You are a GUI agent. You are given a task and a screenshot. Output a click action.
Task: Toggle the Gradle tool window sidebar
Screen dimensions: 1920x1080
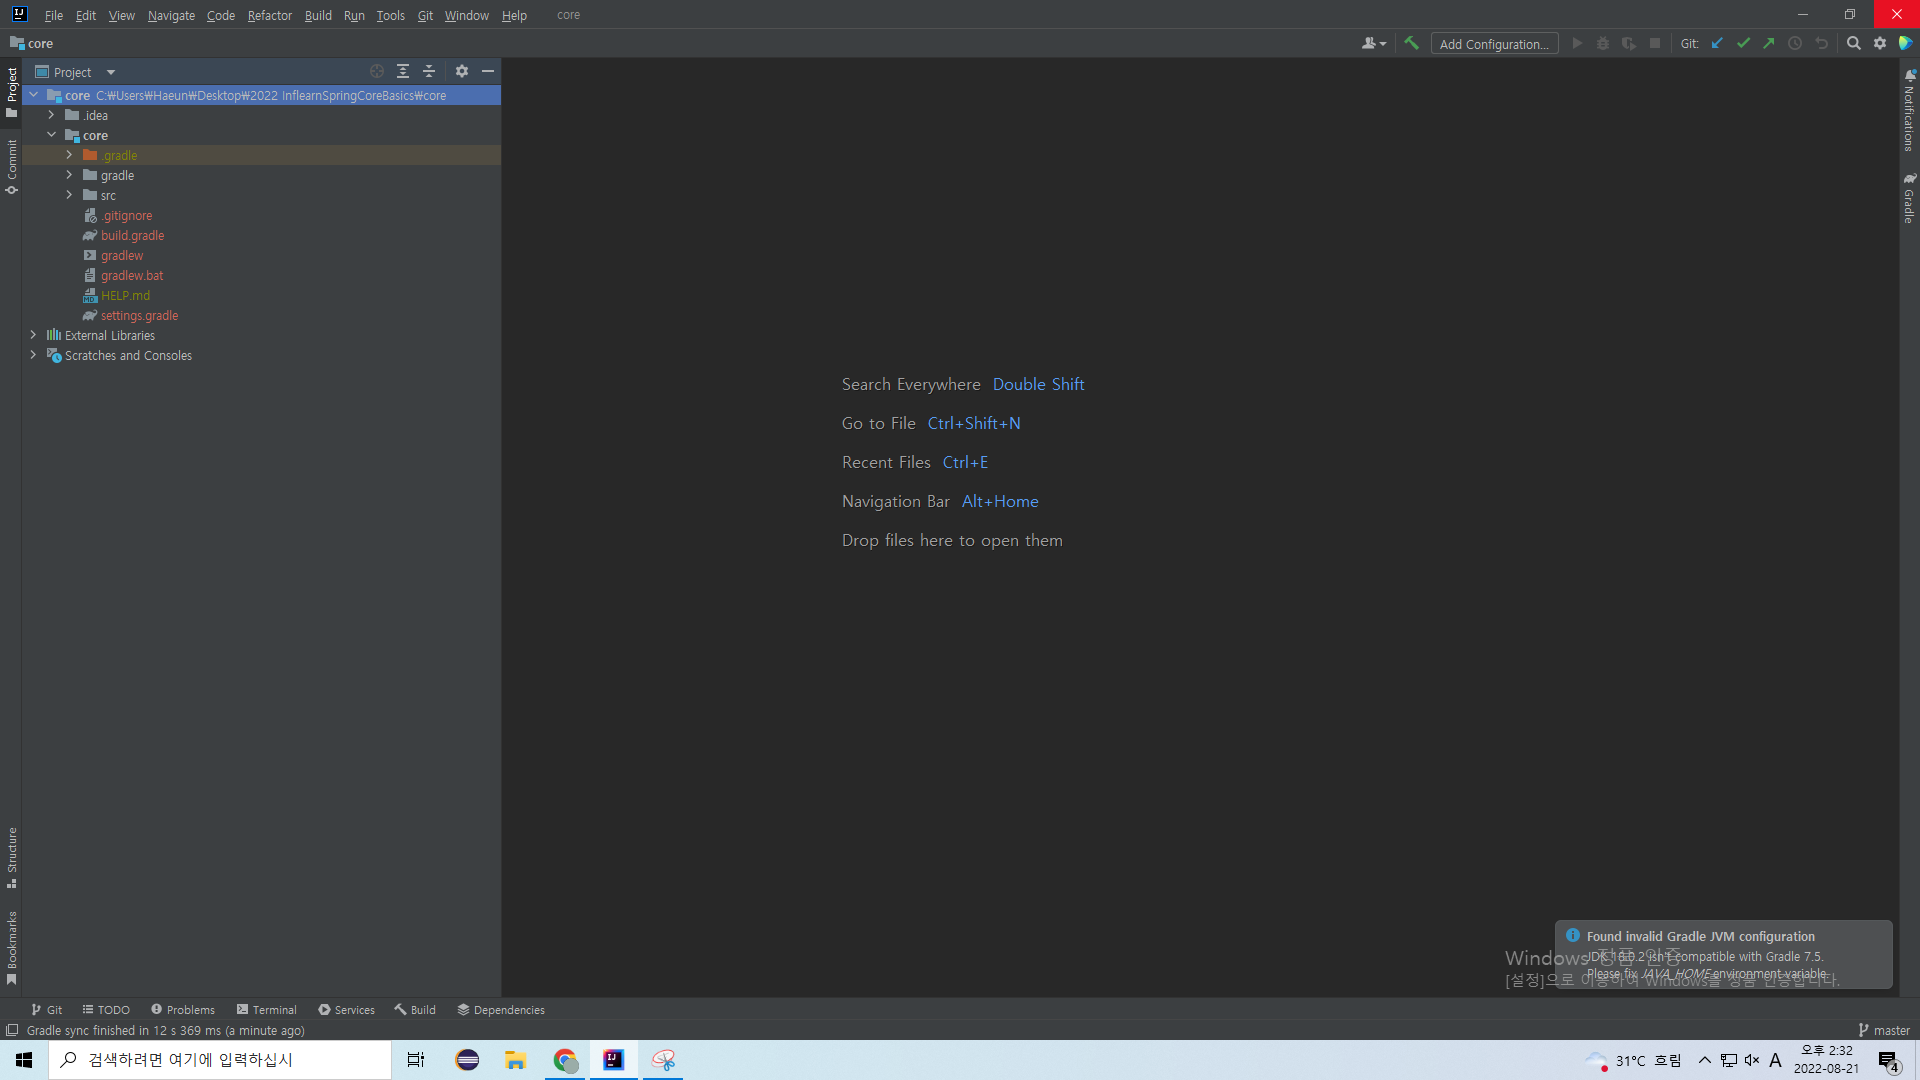[1909, 198]
